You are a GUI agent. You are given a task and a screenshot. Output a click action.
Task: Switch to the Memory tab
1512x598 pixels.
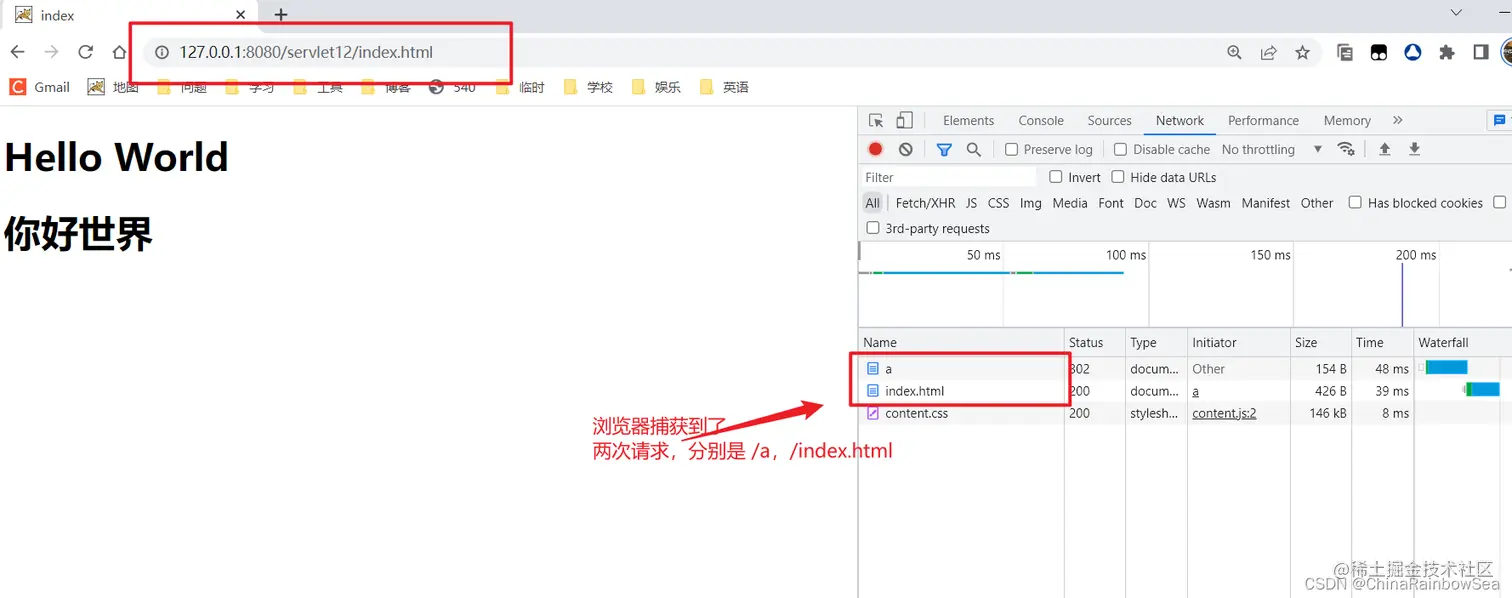1347,120
